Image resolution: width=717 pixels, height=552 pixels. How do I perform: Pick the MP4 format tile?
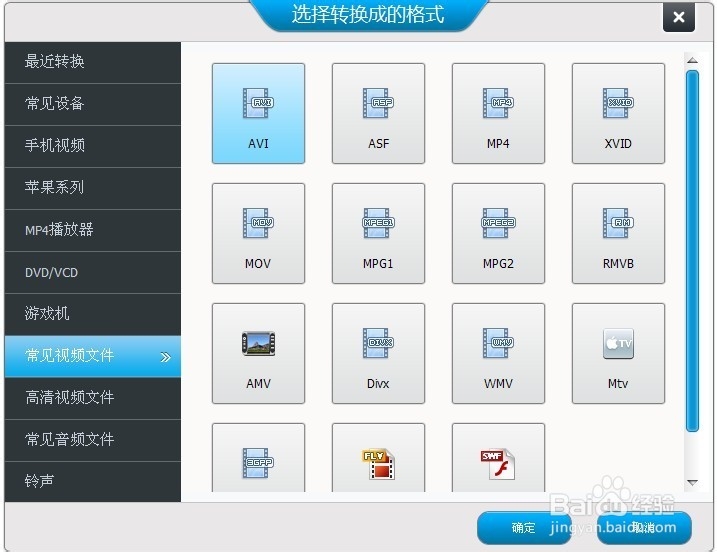498,113
